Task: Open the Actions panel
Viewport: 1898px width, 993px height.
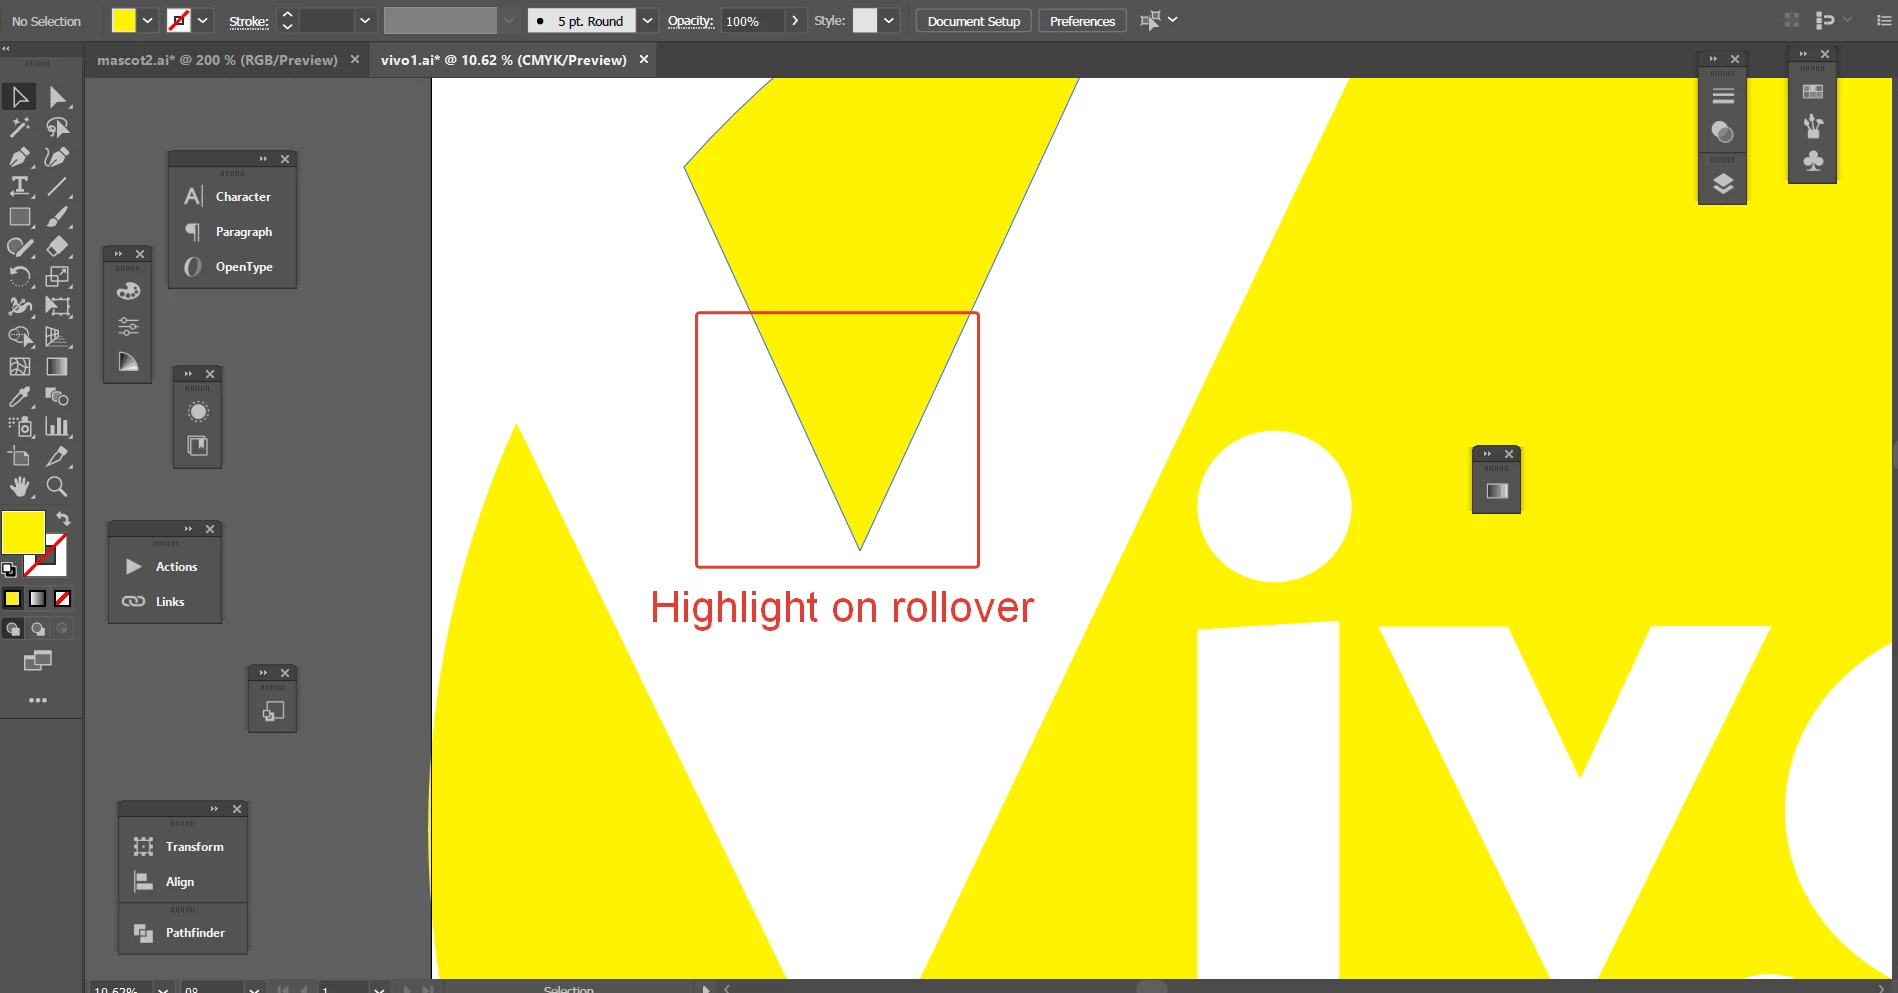Action: tap(164, 567)
